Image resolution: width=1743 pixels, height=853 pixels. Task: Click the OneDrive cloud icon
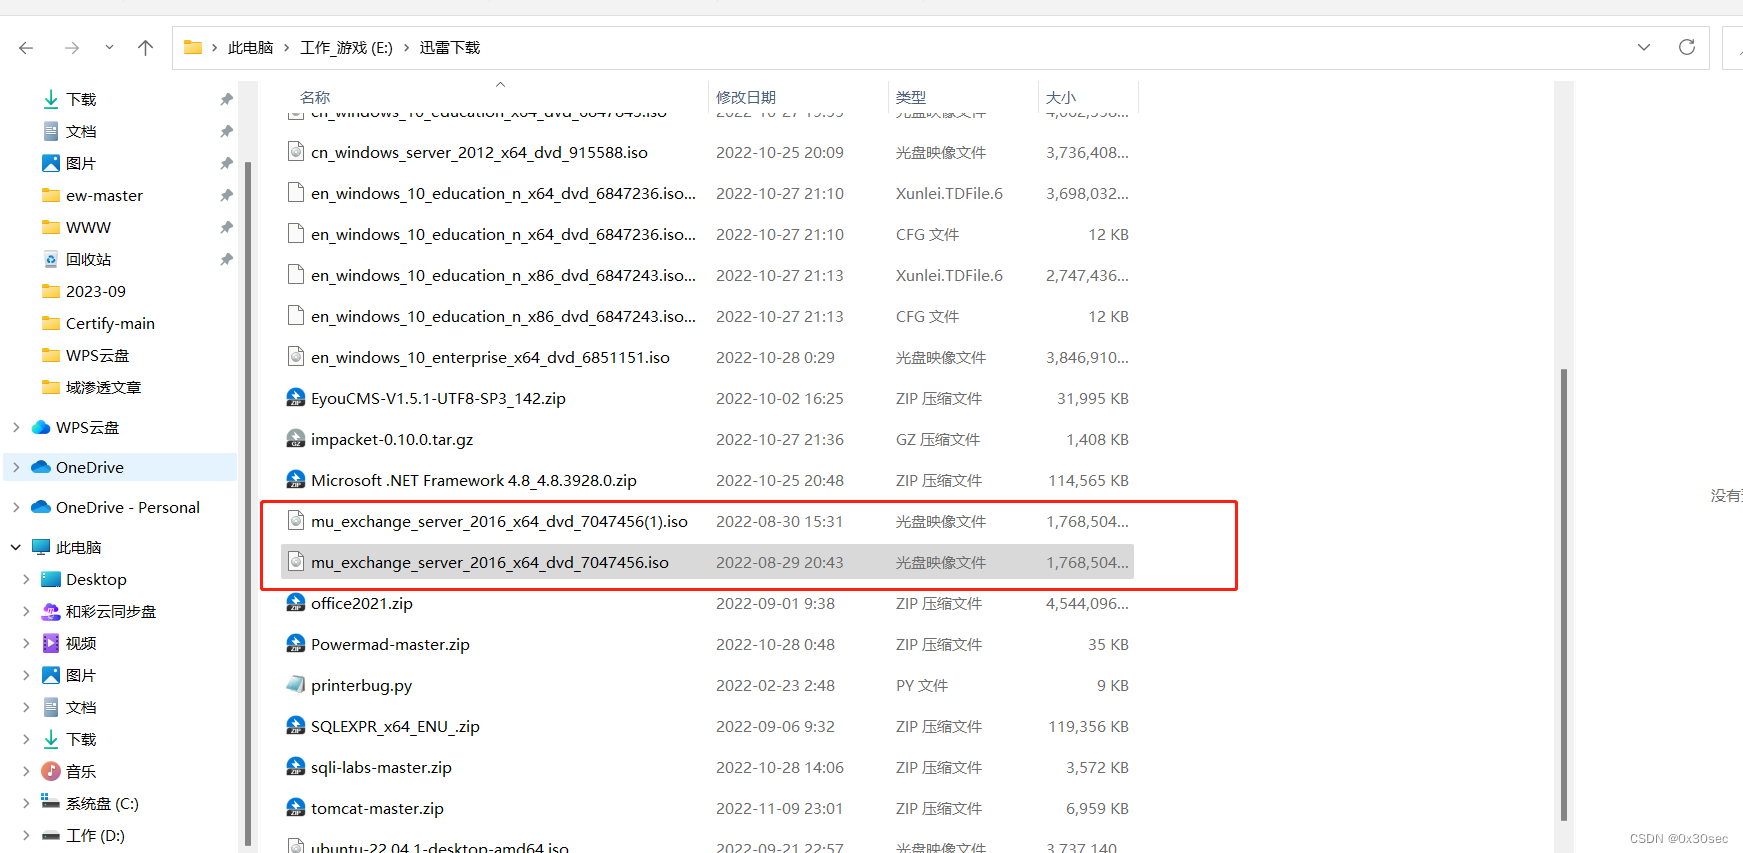[x=41, y=467]
